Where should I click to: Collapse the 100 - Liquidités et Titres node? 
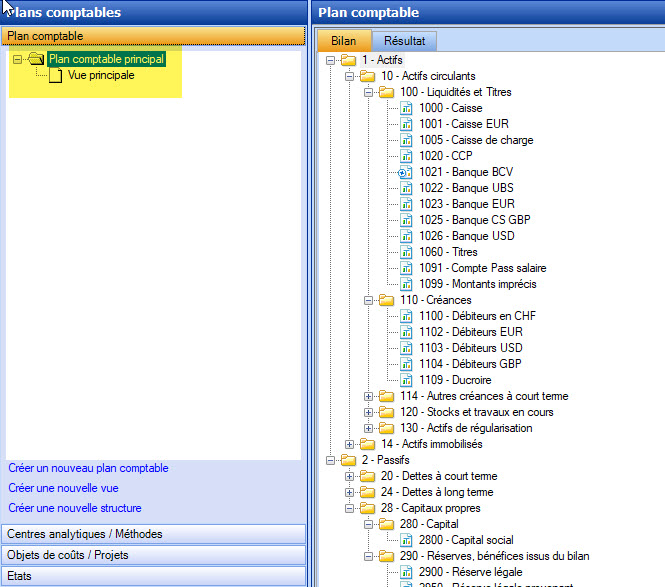point(369,92)
